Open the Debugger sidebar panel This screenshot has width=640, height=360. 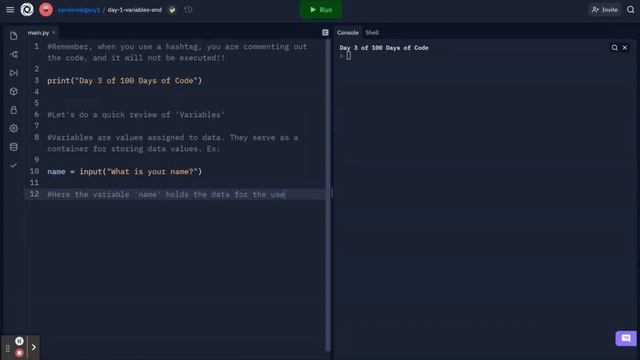click(x=14, y=73)
